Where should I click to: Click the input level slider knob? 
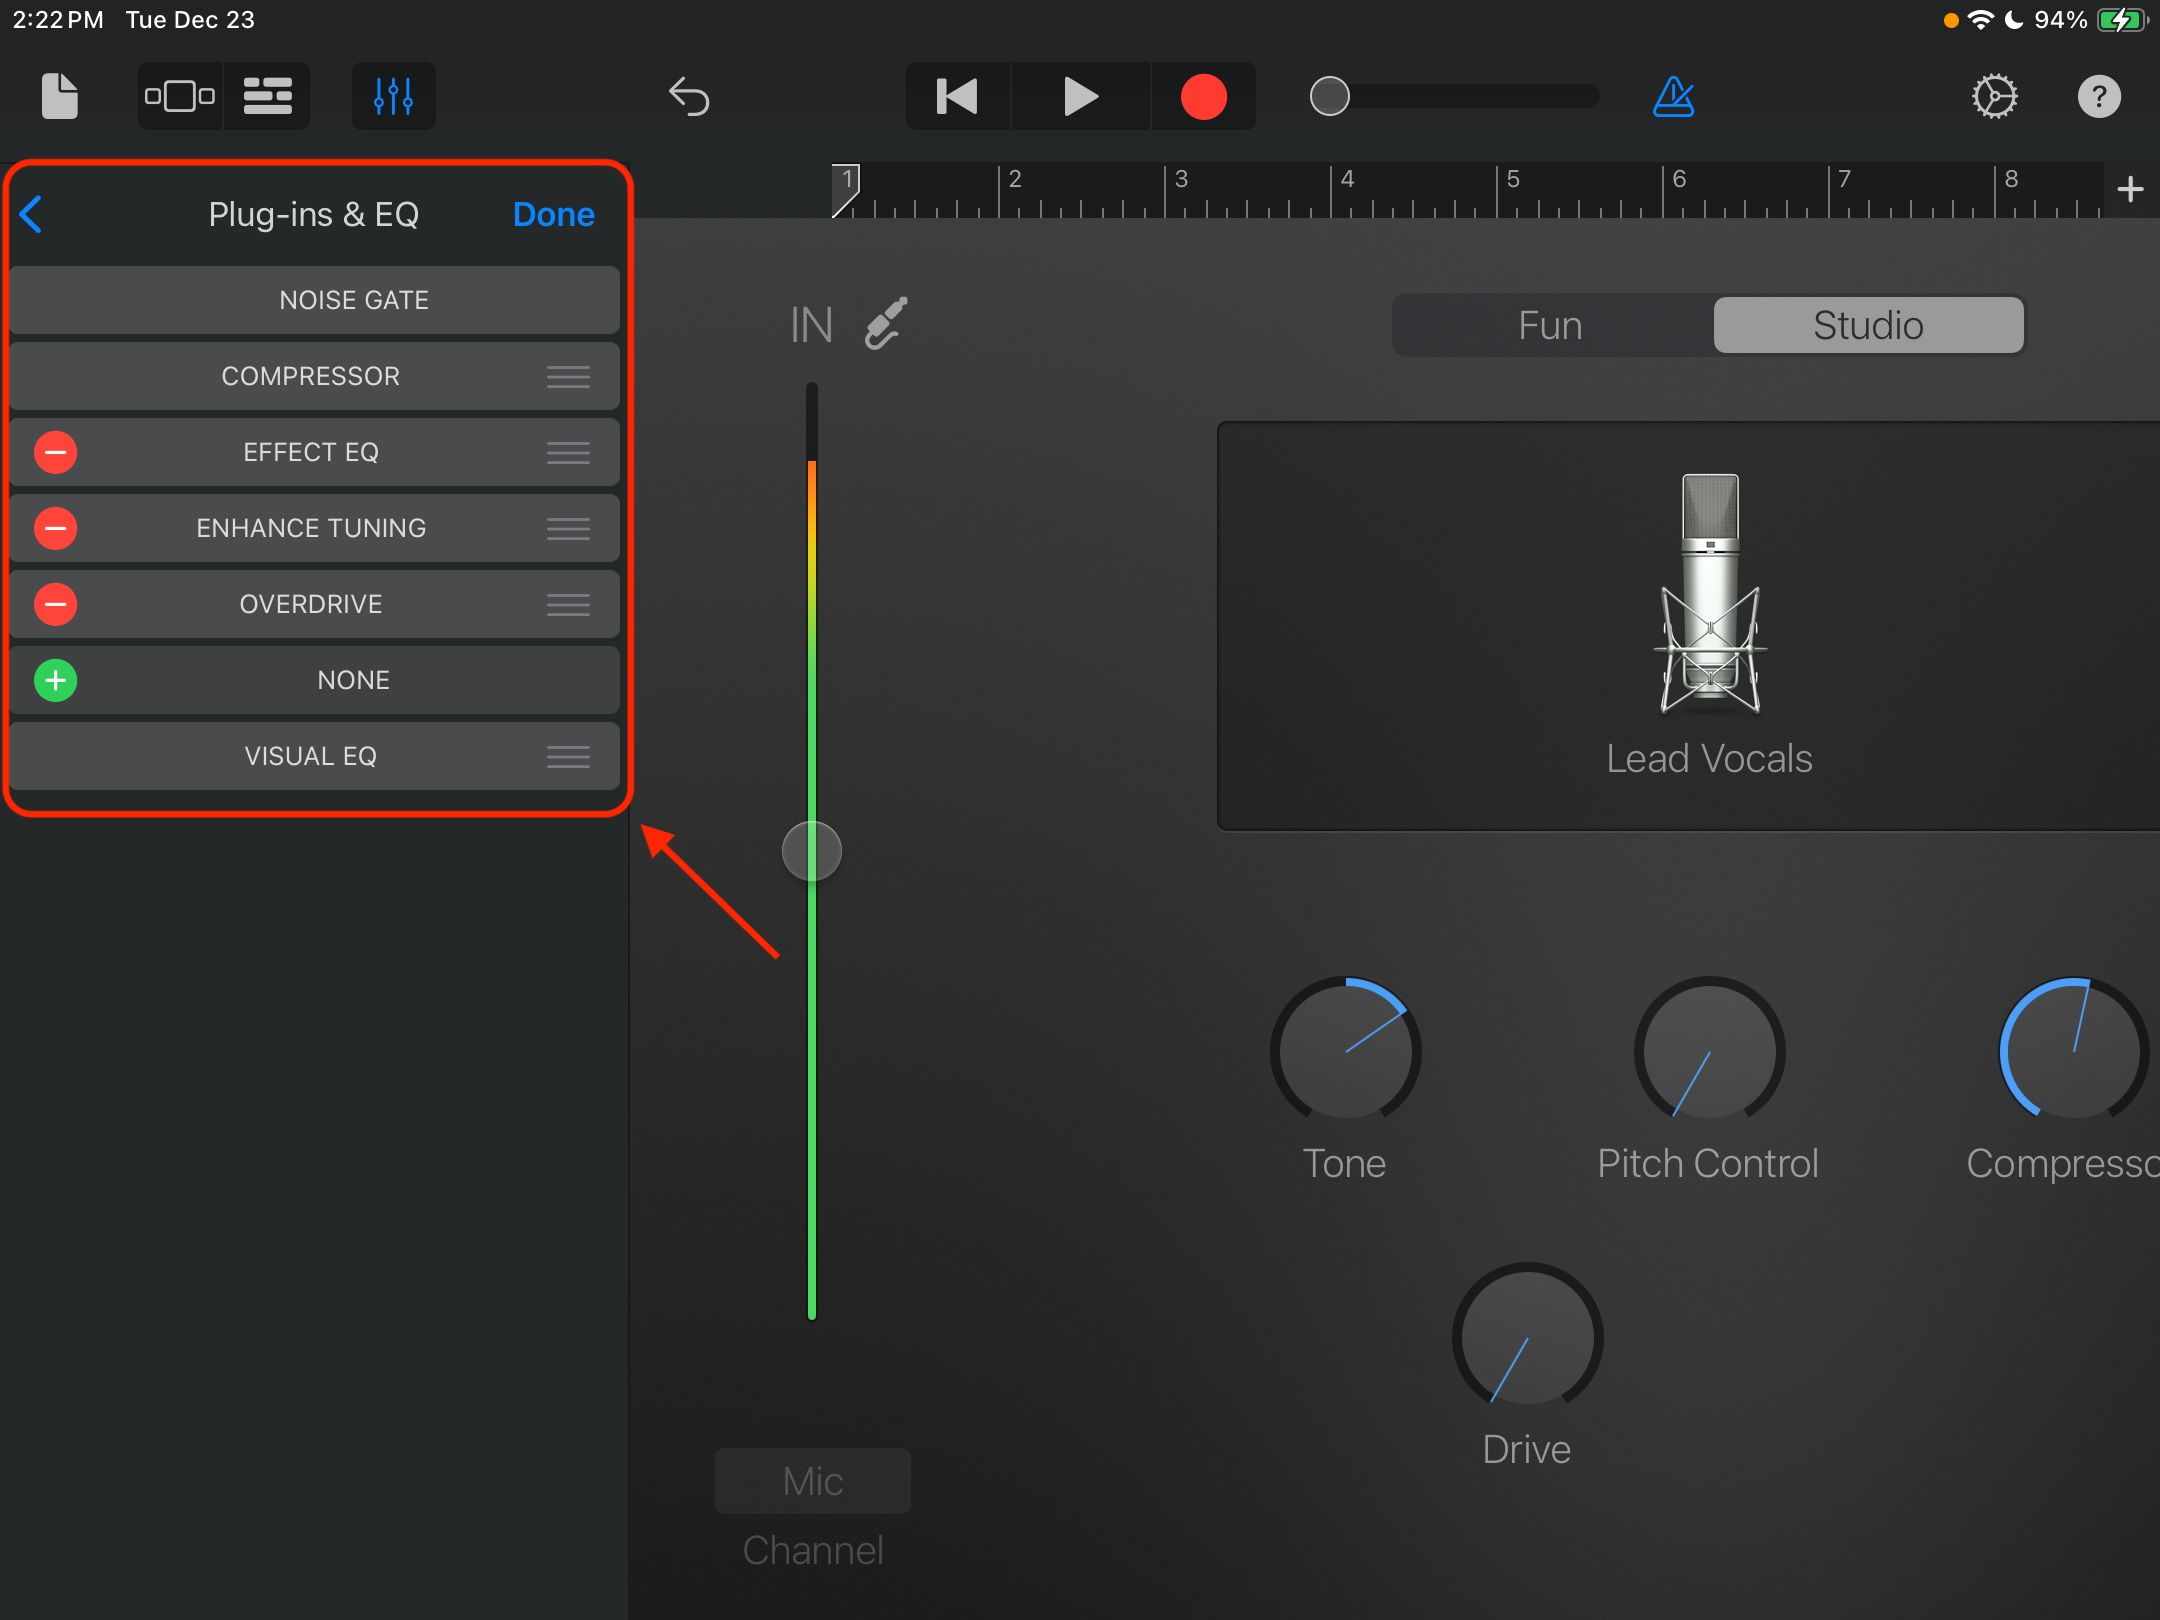click(x=811, y=851)
